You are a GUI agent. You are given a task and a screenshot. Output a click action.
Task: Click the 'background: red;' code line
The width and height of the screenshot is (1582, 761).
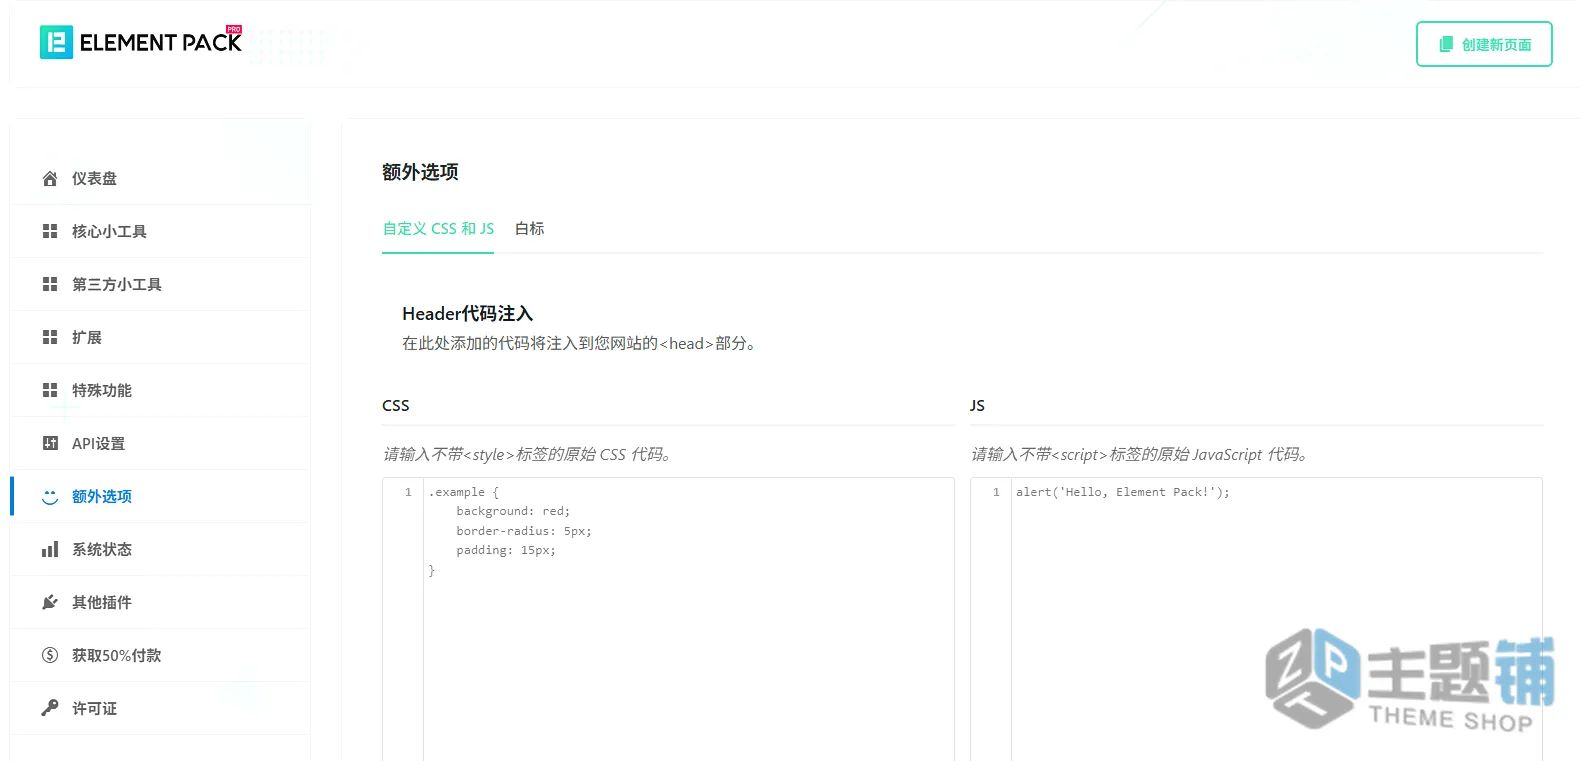pyautogui.click(x=513, y=511)
